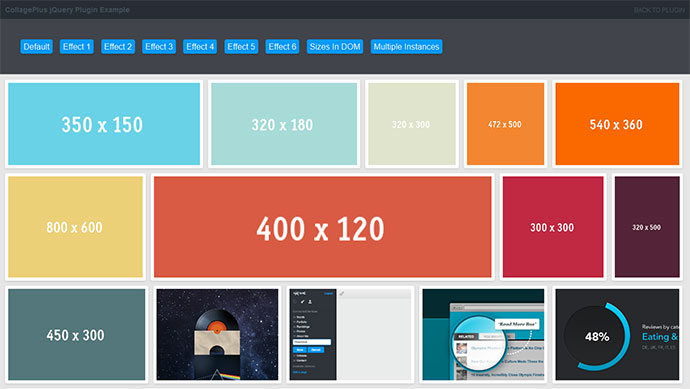Apply Effect 1

coord(77,47)
